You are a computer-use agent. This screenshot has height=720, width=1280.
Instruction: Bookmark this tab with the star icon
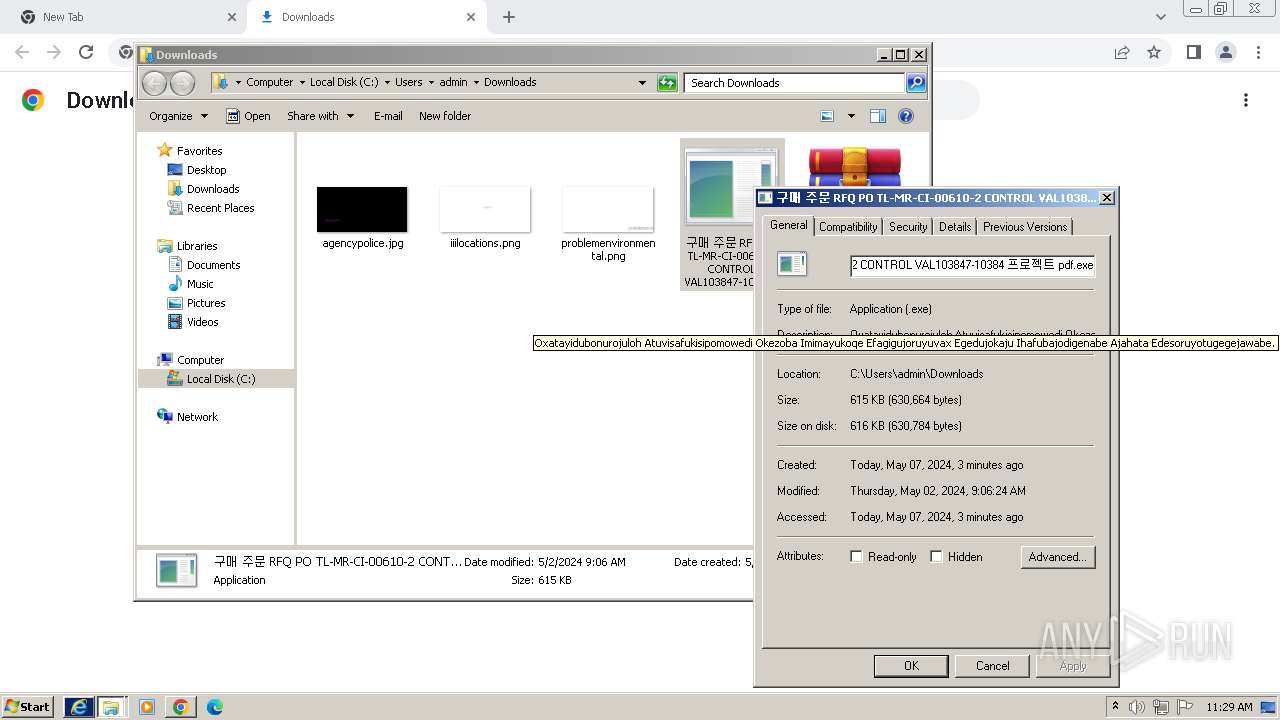point(1154,52)
